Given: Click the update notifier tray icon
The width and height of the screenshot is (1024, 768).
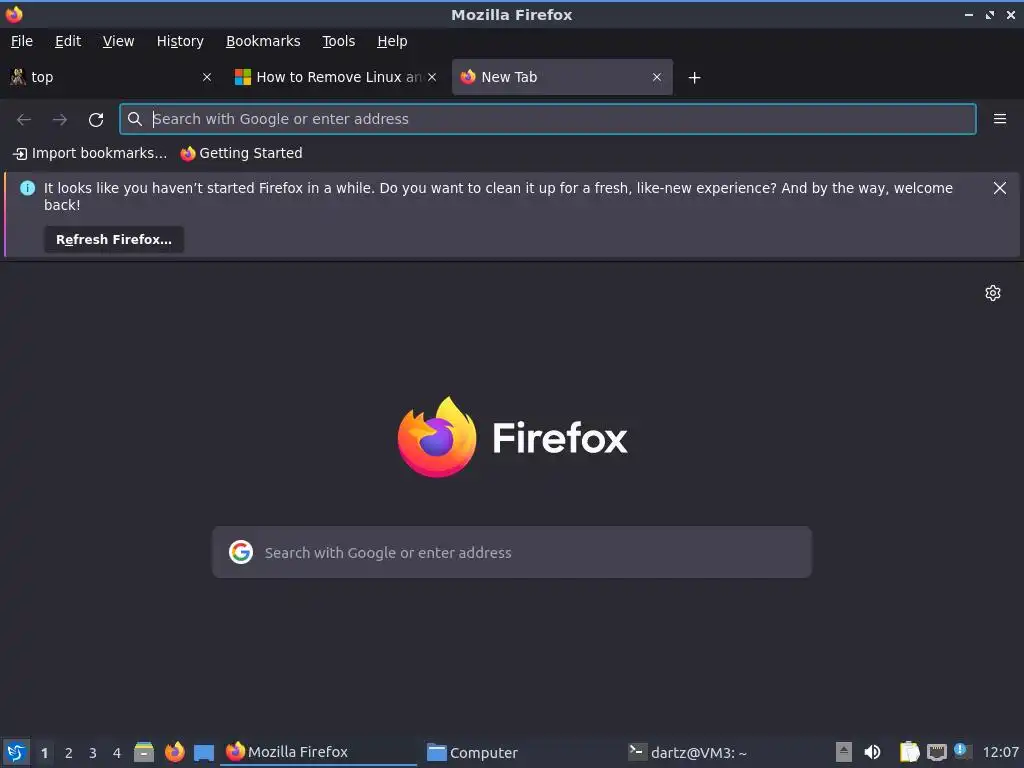Looking at the screenshot, I should coord(961,751).
